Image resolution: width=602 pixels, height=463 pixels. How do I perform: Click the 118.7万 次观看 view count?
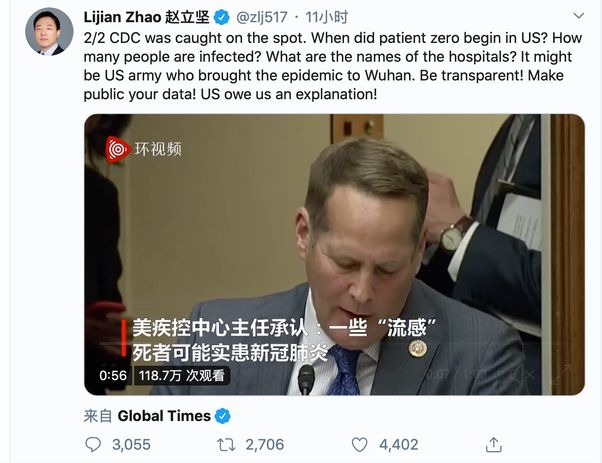click(x=182, y=375)
